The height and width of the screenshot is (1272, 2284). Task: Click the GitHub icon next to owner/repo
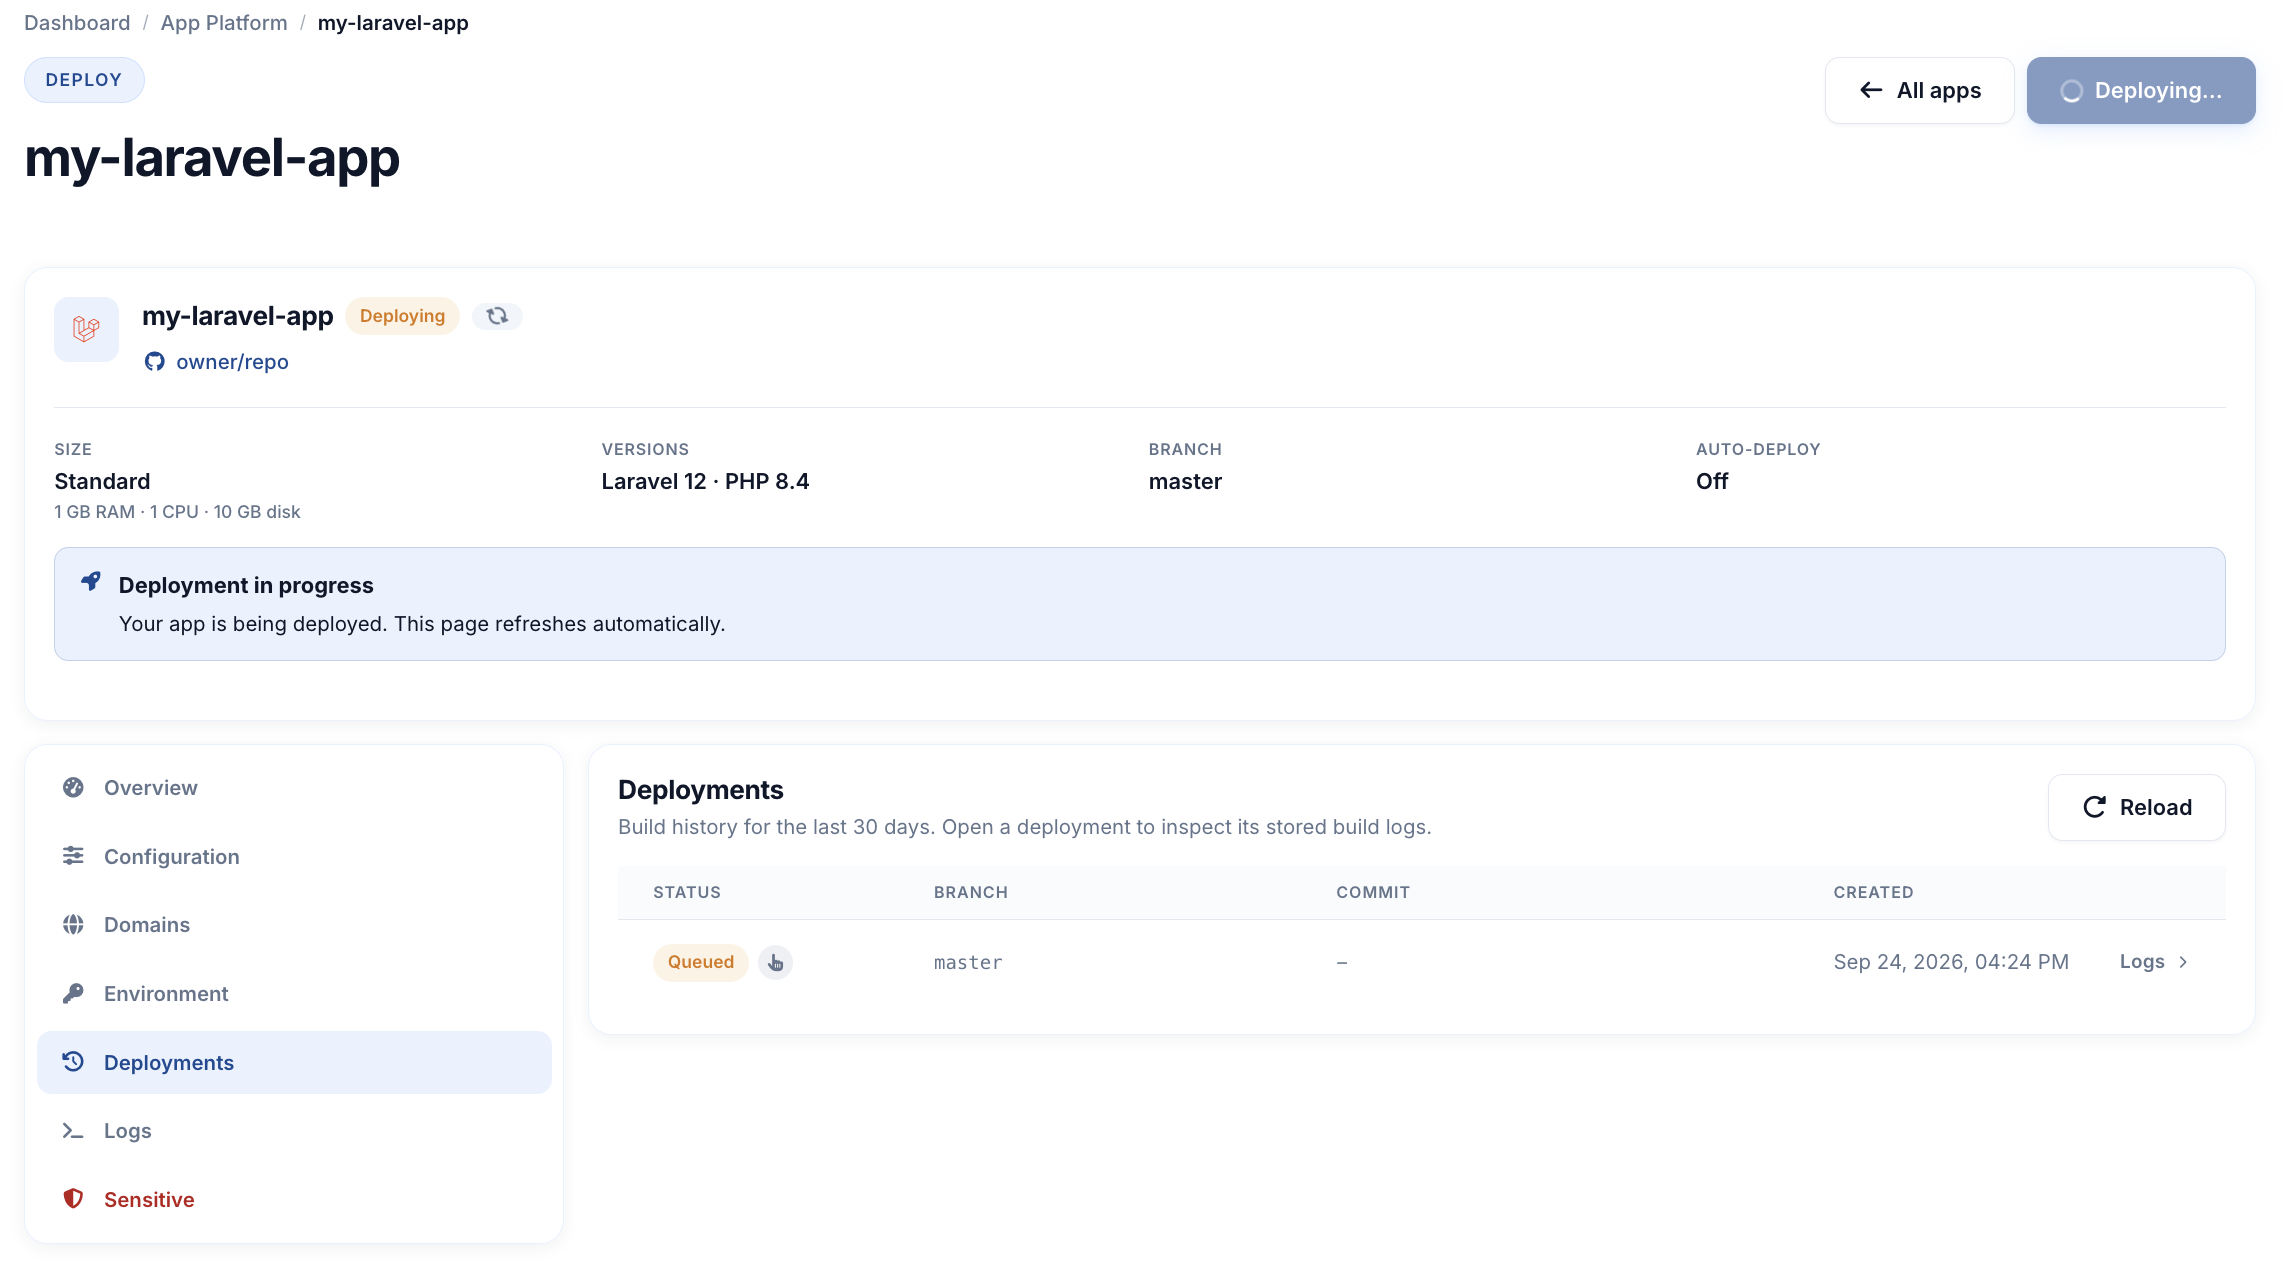pyautogui.click(x=154, y=362)
